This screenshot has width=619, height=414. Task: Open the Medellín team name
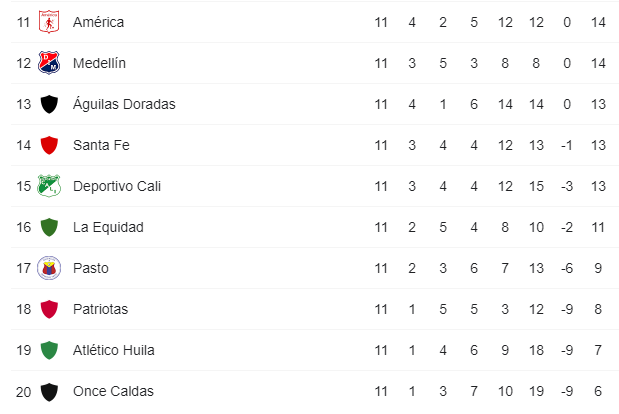click(x=99, y=63)
